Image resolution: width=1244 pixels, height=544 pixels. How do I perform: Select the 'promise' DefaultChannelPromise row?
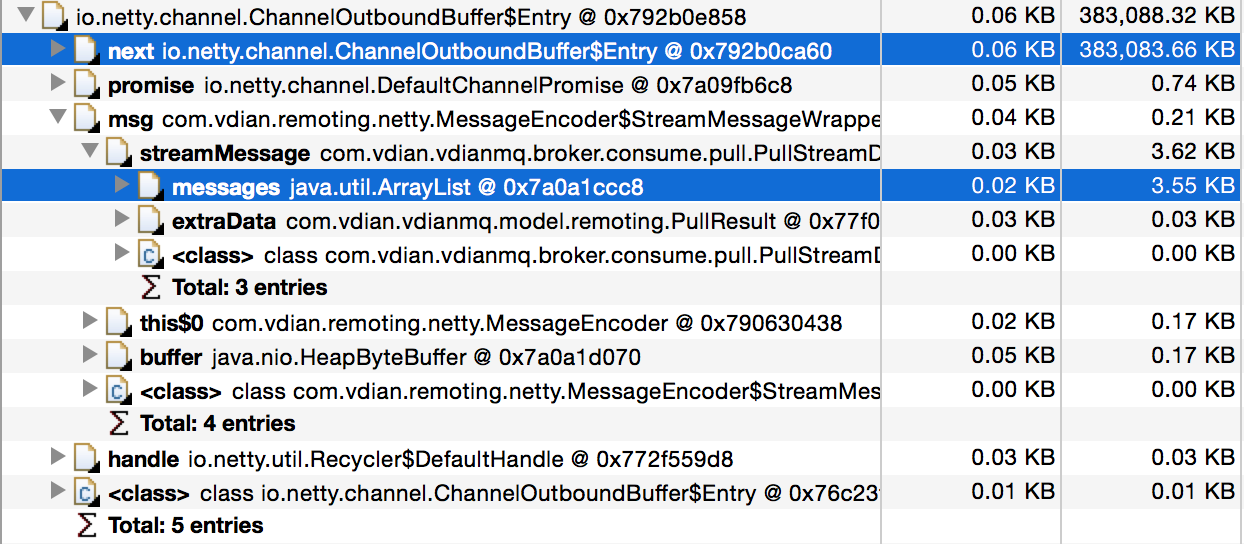(450, 86)
